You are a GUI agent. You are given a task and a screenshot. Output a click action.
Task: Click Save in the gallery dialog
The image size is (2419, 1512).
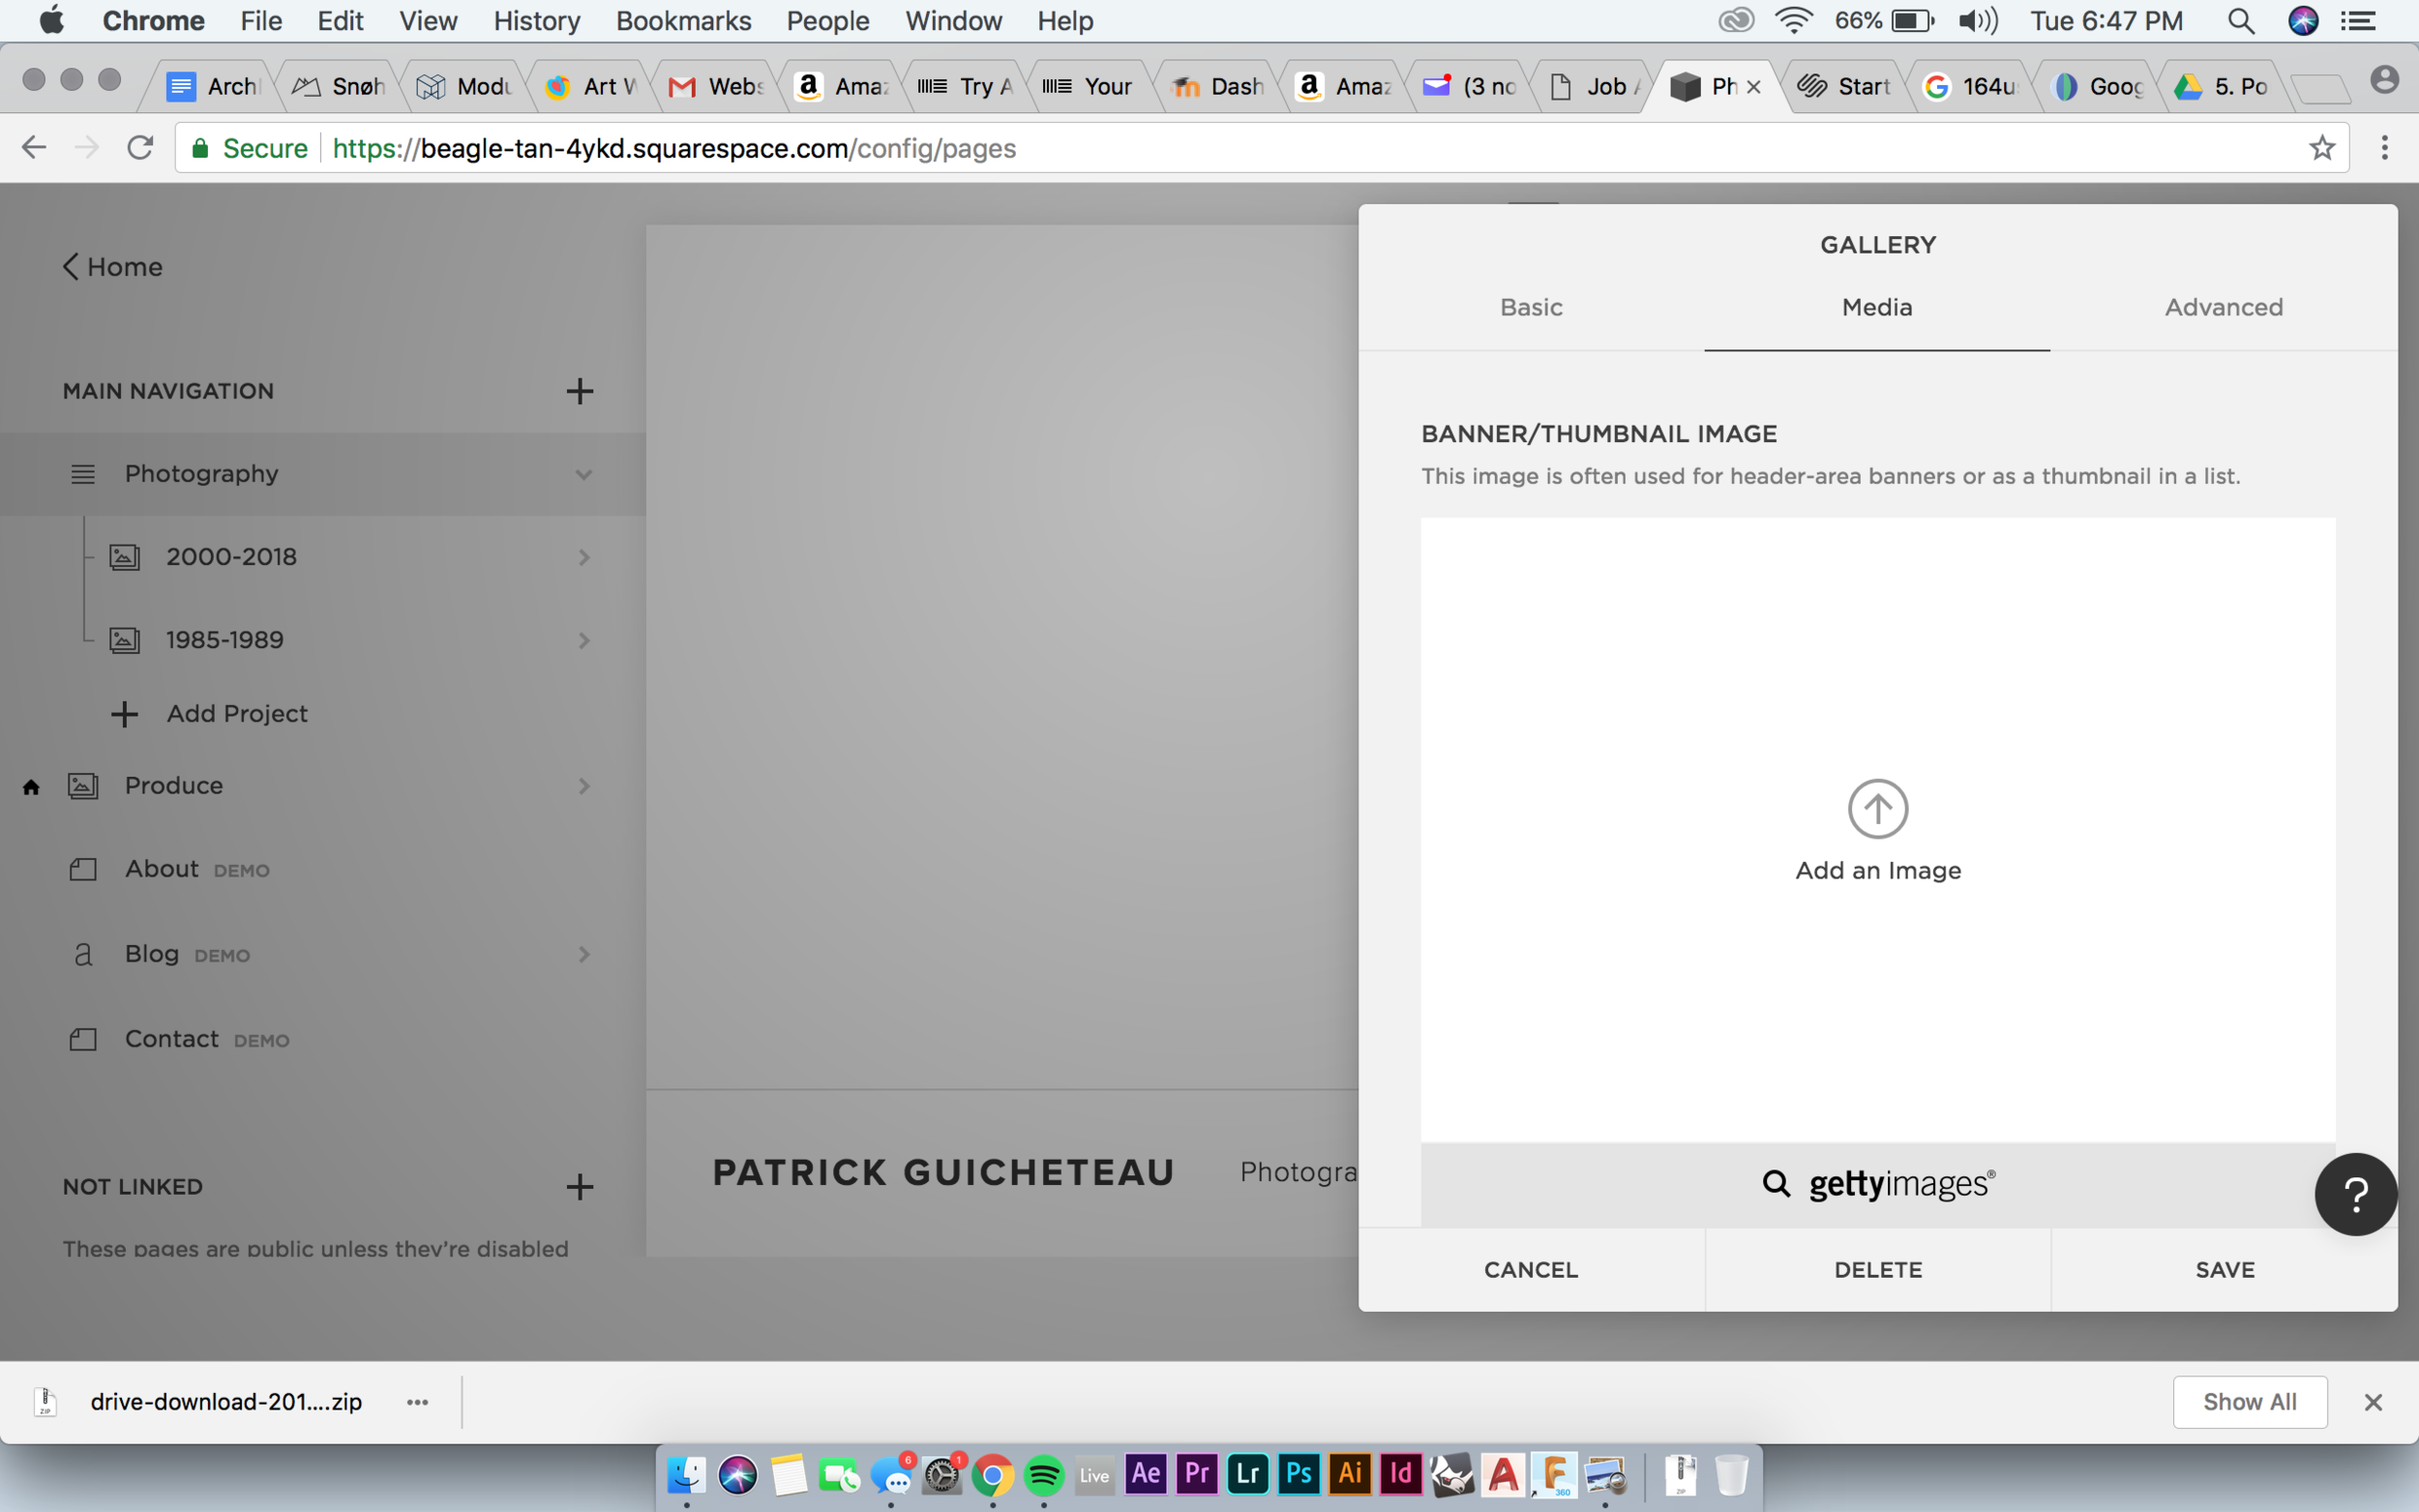(2224, 1269)
